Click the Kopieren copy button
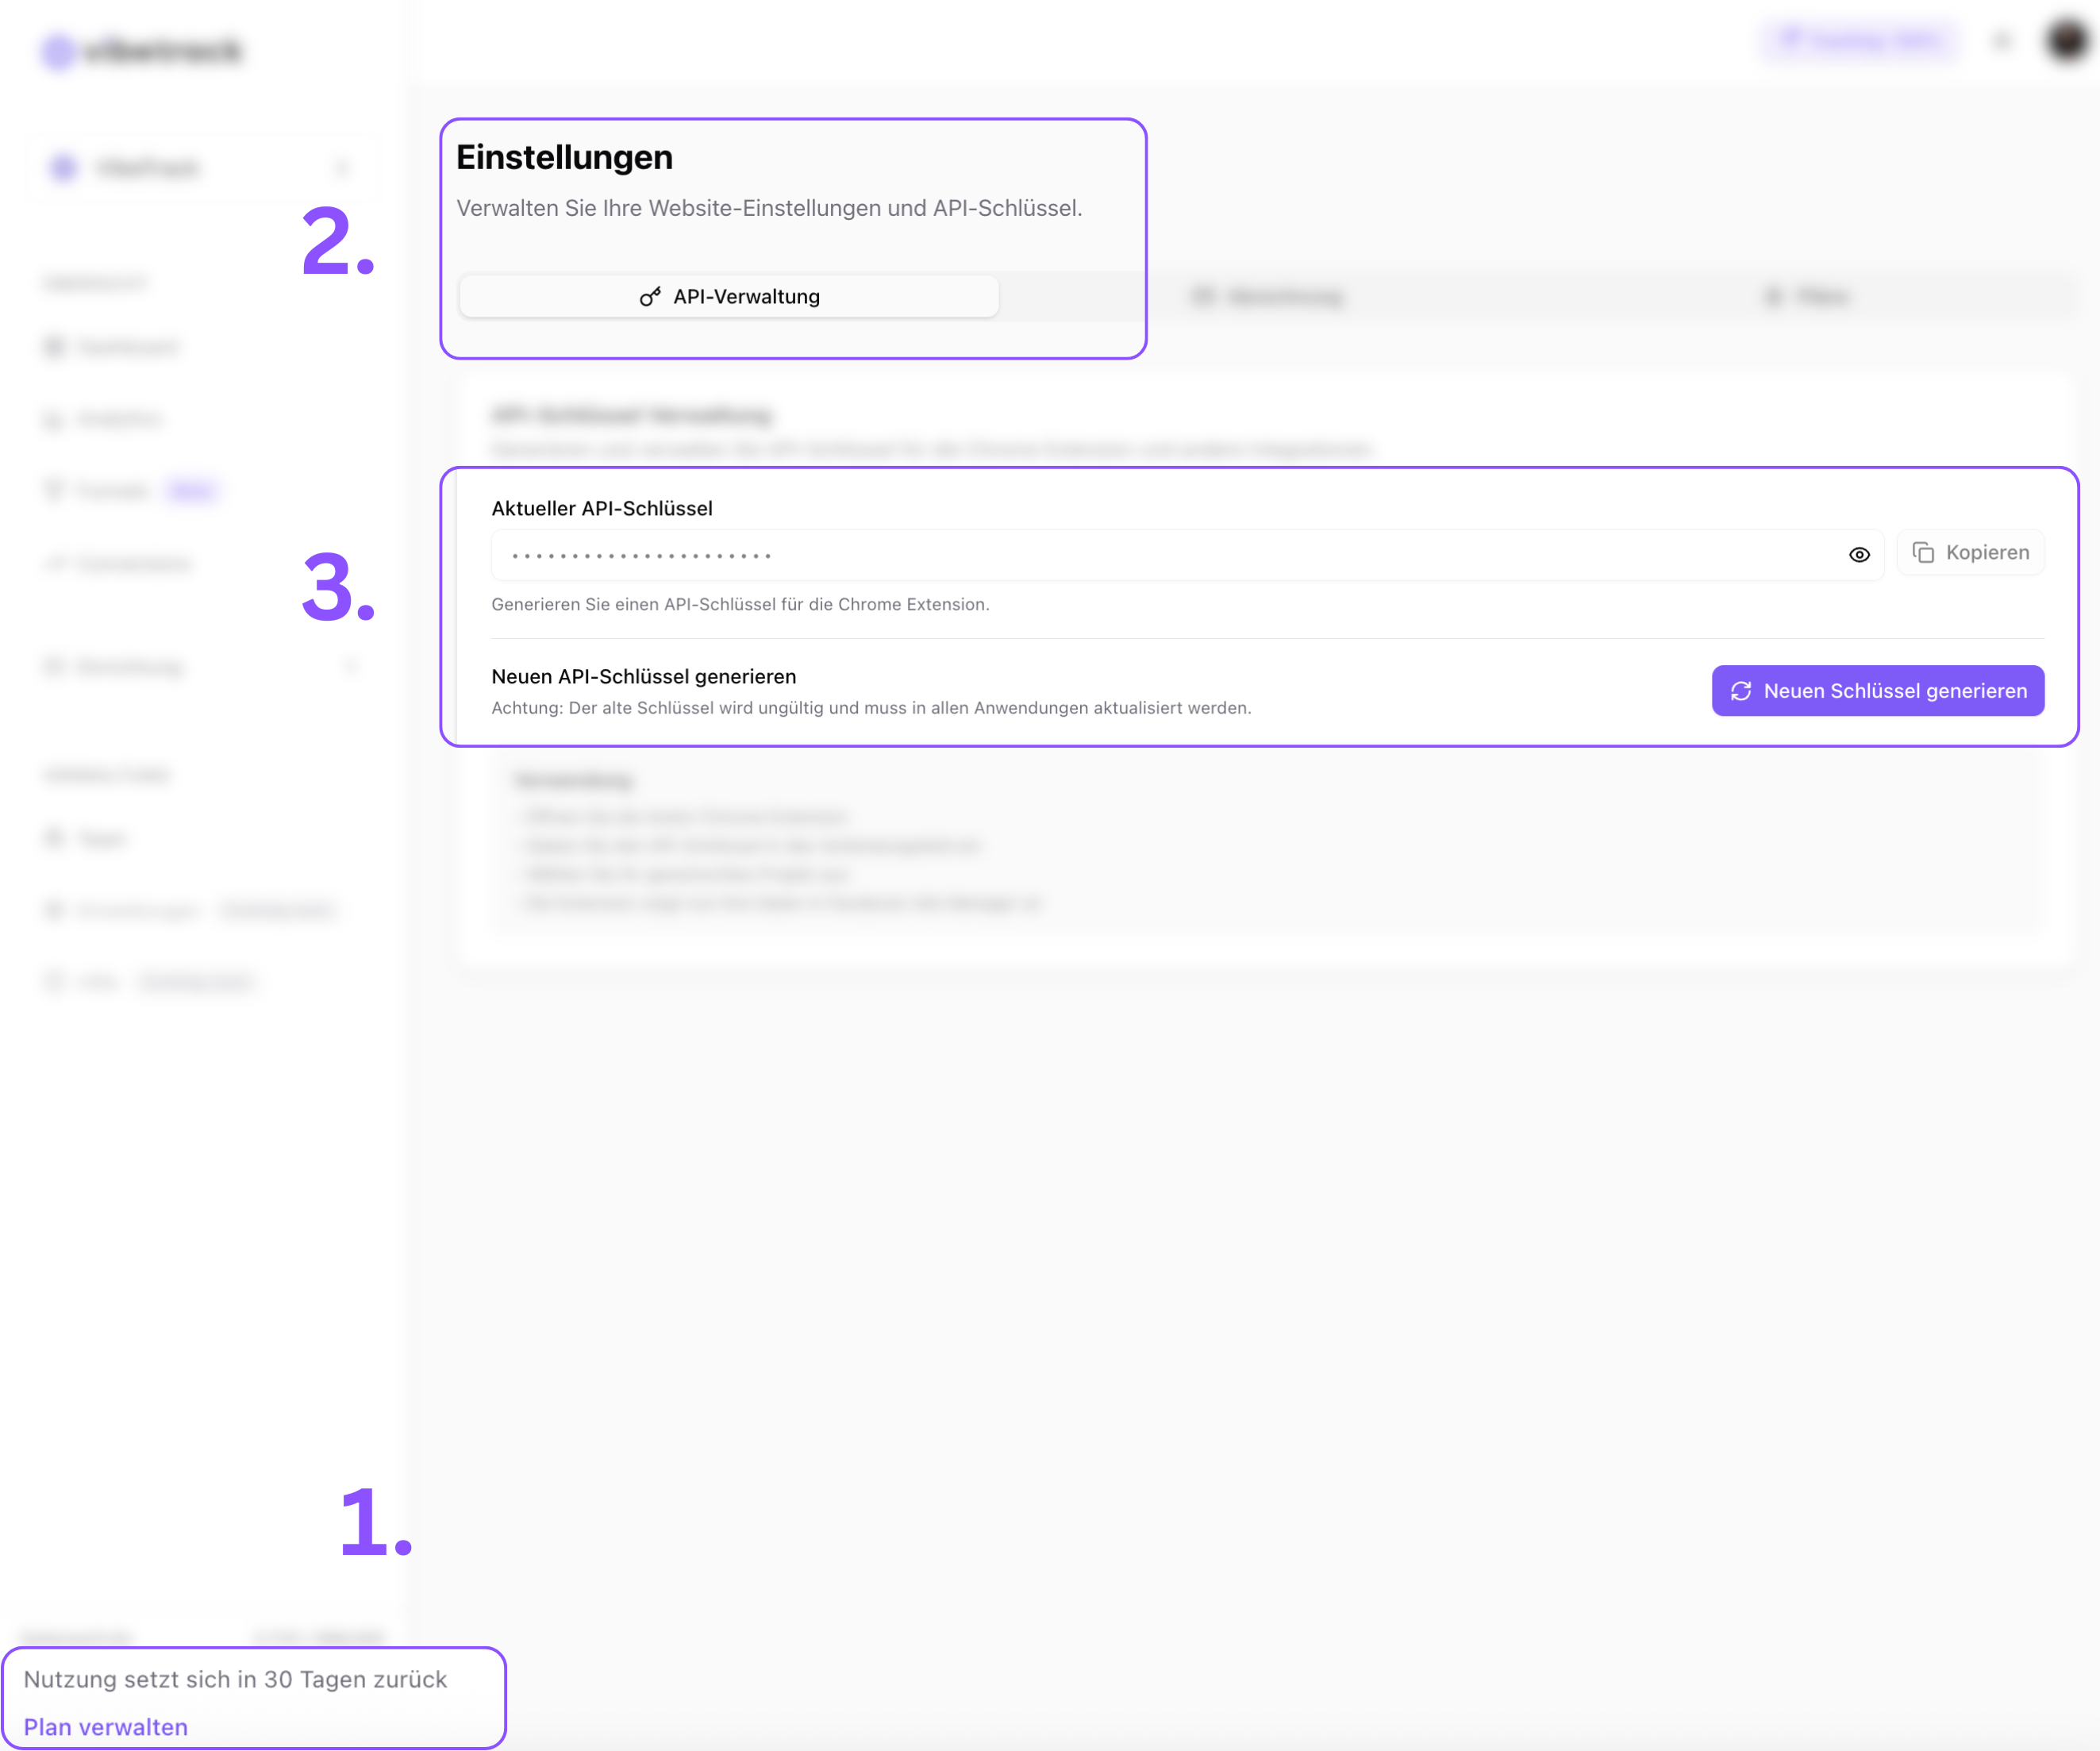The image size is (2100, 1751). pyautogui.click(x=1970, y=553)
